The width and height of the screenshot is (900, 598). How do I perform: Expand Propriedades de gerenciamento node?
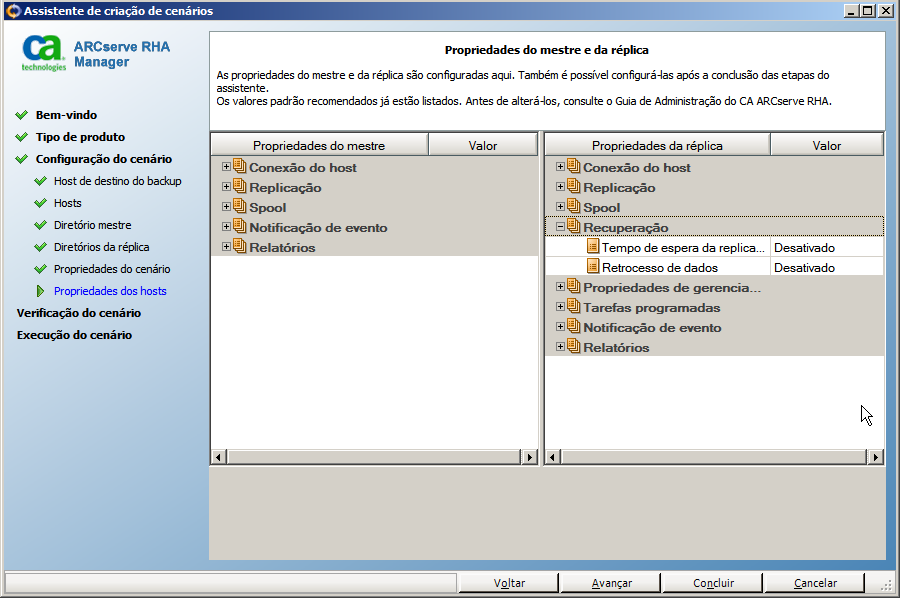tap(560, 287)
